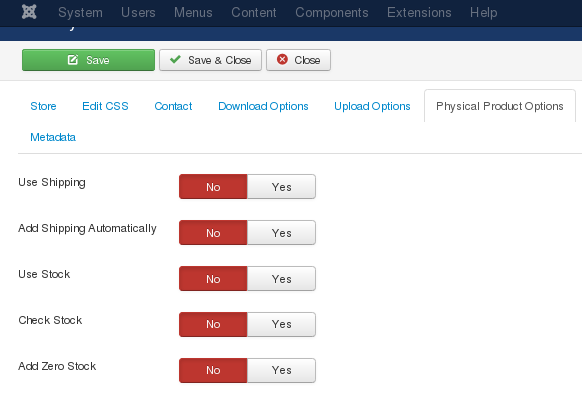Screen dimensions: 582x401
Task: Open the Users menu
Action: pos(138,13)
